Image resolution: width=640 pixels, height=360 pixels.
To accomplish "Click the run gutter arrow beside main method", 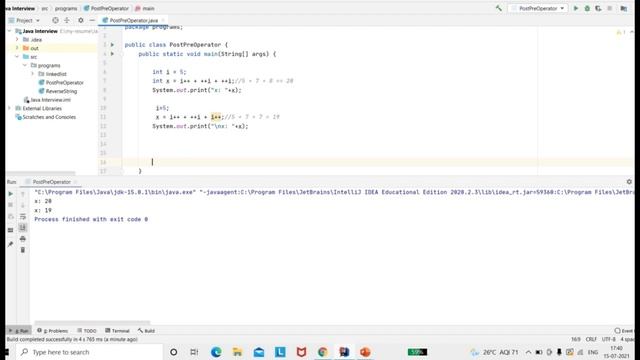I will [112, 54].
